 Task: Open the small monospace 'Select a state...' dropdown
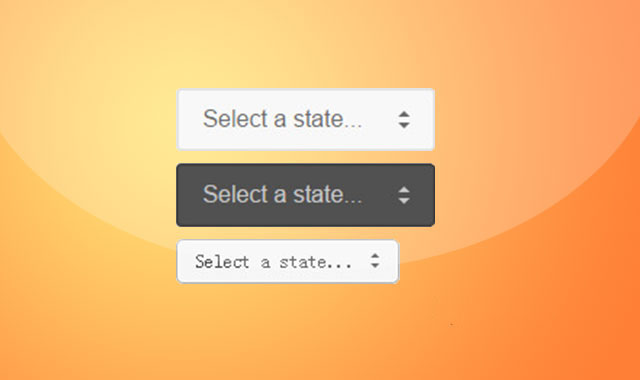(287, 262)
